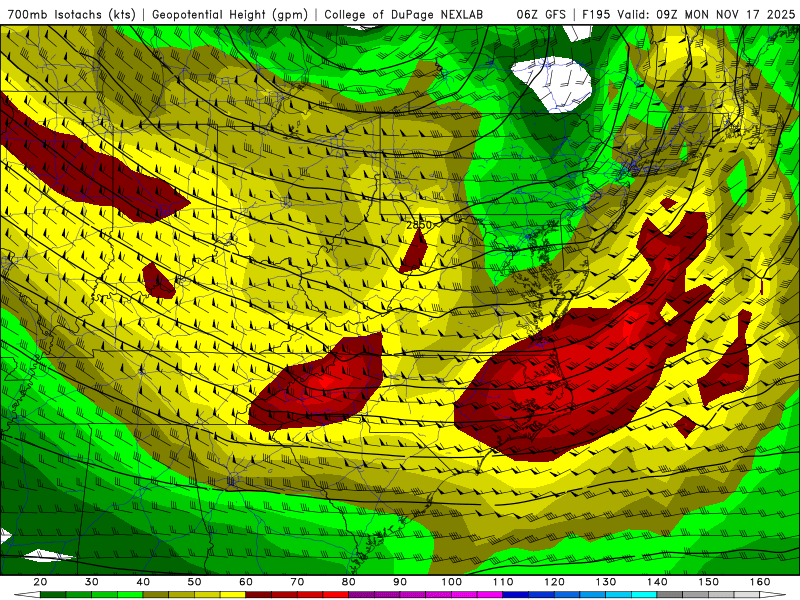Image resolution: width=800 pixels, height=600 pixels.
Task: Click the darkest green swatch starting at 20
Action: (53, 595)
